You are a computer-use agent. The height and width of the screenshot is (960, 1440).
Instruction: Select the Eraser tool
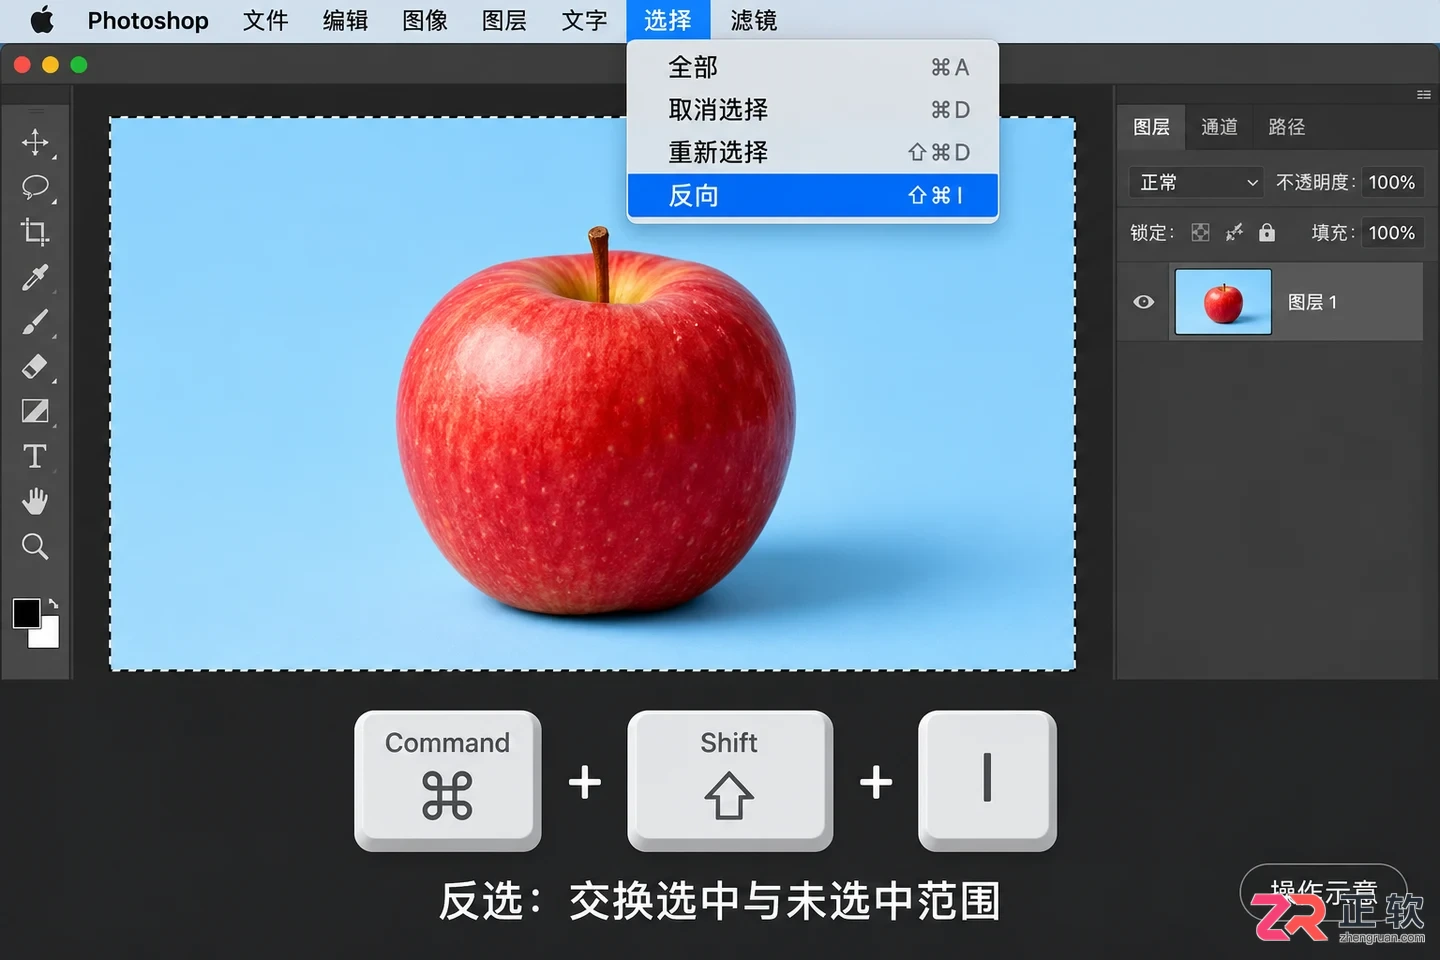[35, 367]
